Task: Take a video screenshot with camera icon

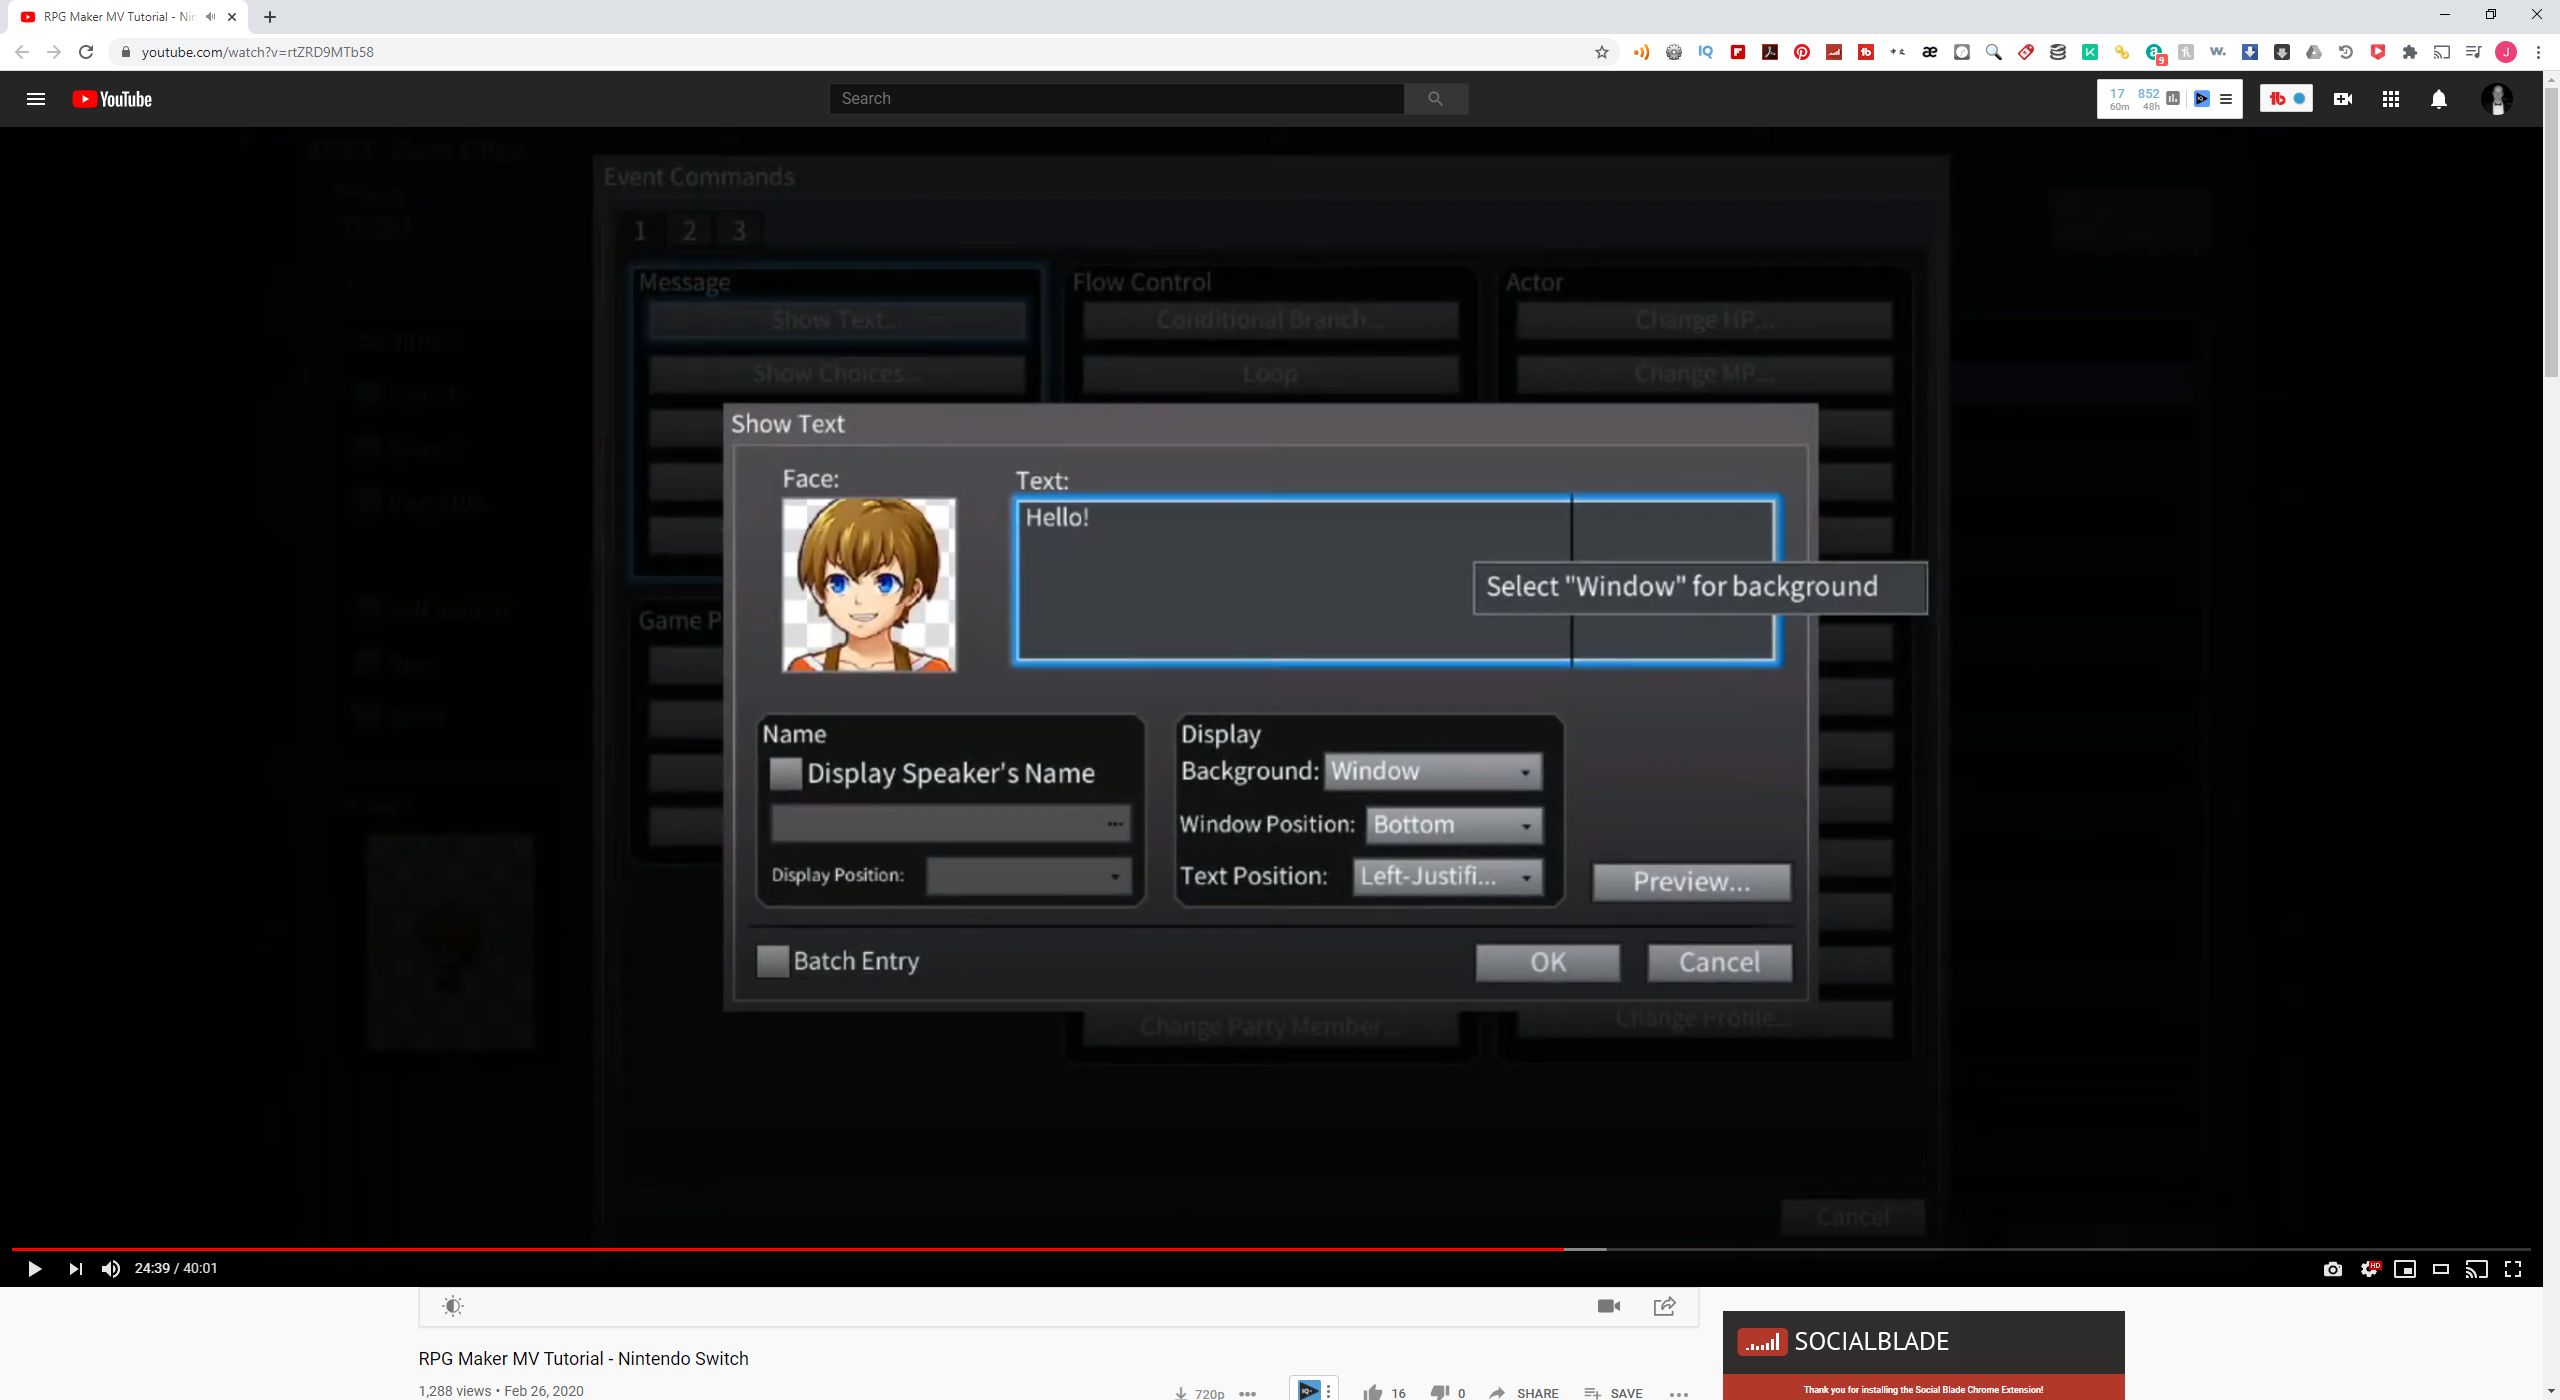Action: click(x=2333, y=1269)
